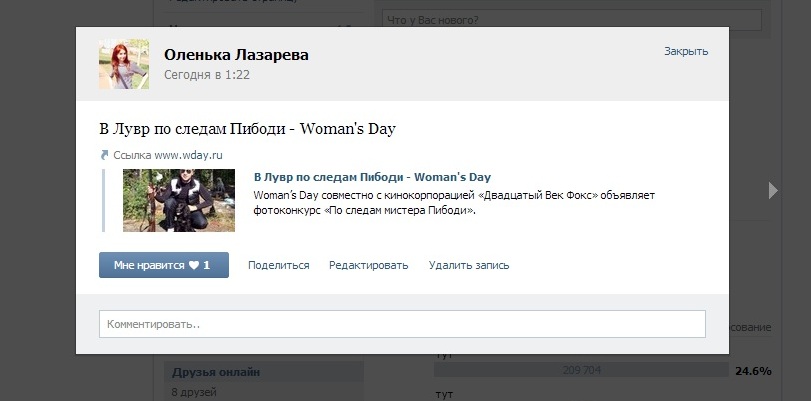Click the article description text about фотоконкурс
This screenshot has height=401, width=811.
(x=454, y=203)
